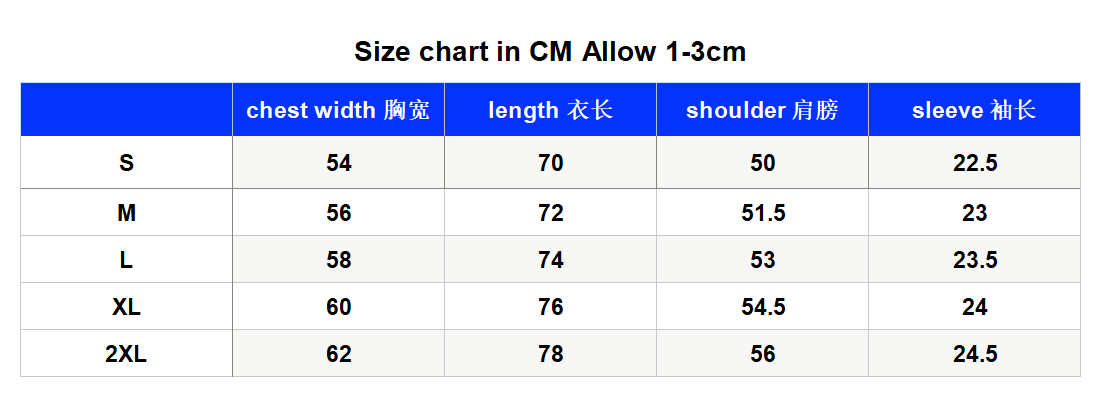The width and height of the screenshot is (1106, 403).
Task: Click the length value 74
Action: point(550,260)
